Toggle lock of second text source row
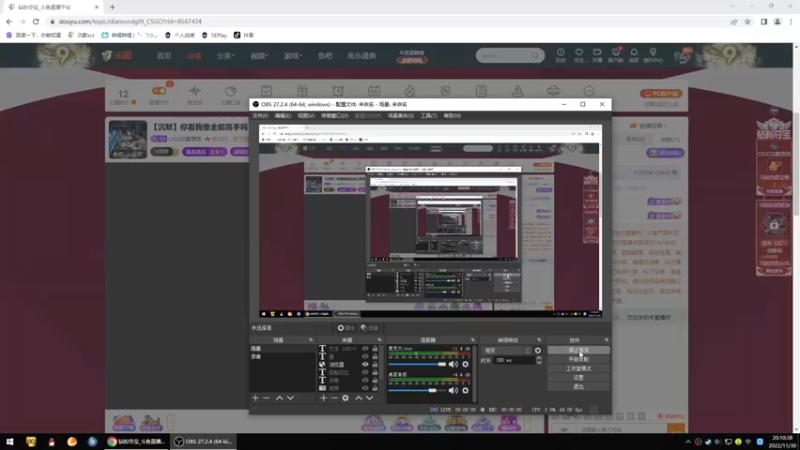Screen dimensions: 800x450 (x=375, y=357)
